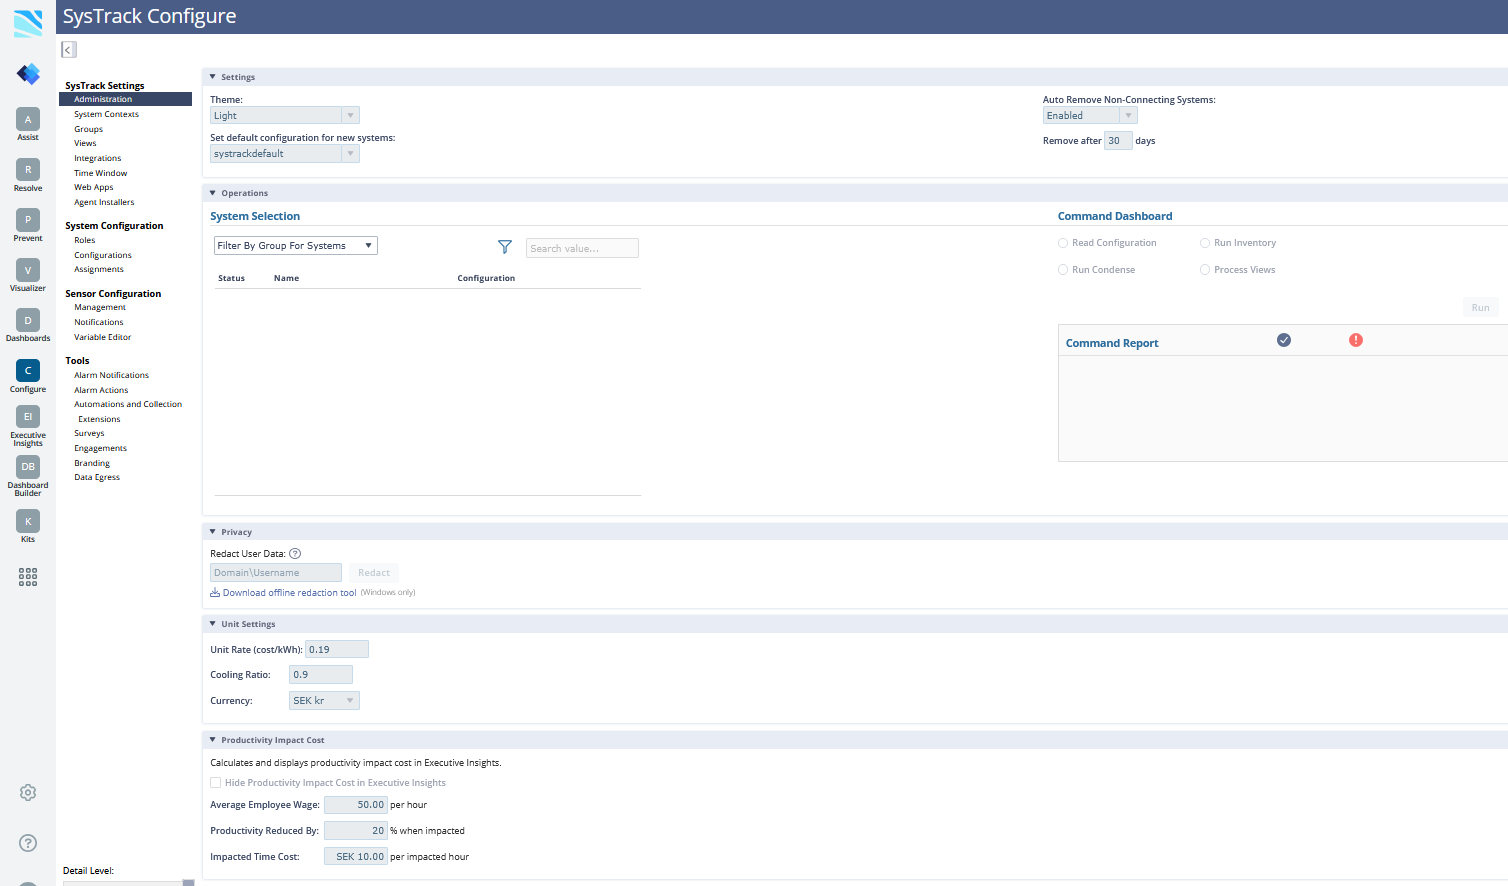Select the Run Inventory radio button
Screen dimensions: 1508x886
tap(1205, 243)
